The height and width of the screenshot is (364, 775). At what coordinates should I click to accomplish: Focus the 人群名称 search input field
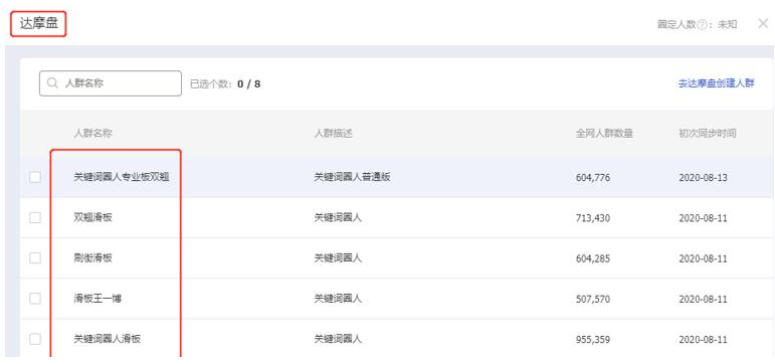[x=110, y=83]
